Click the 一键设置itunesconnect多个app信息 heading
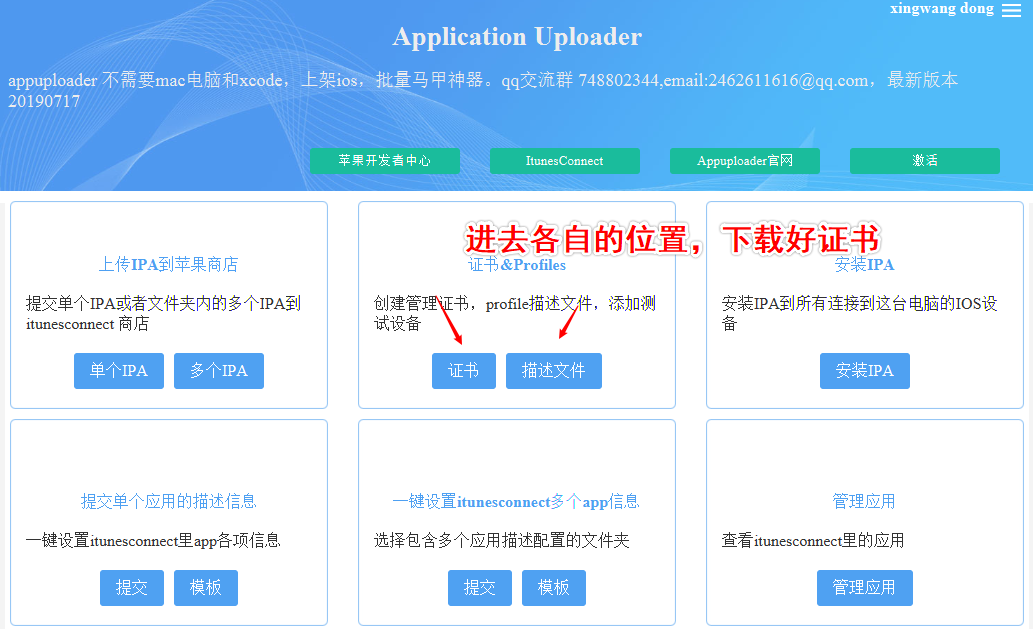 click(x=516, y=501)
